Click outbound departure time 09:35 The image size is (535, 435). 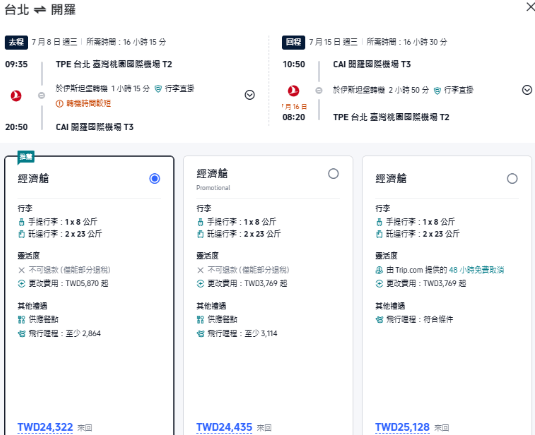pyautogui.click(x=16, y=64)
